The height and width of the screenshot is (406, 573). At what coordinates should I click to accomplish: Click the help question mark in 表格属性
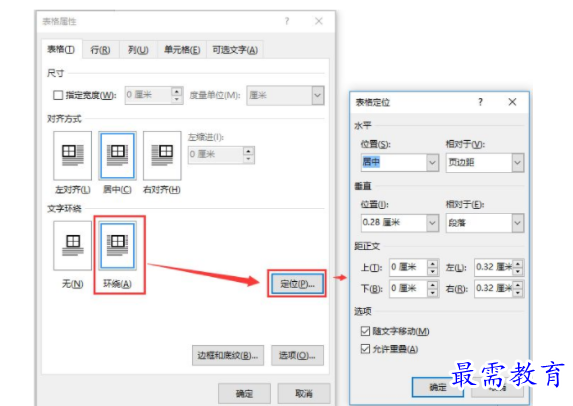tap(287, 21)
